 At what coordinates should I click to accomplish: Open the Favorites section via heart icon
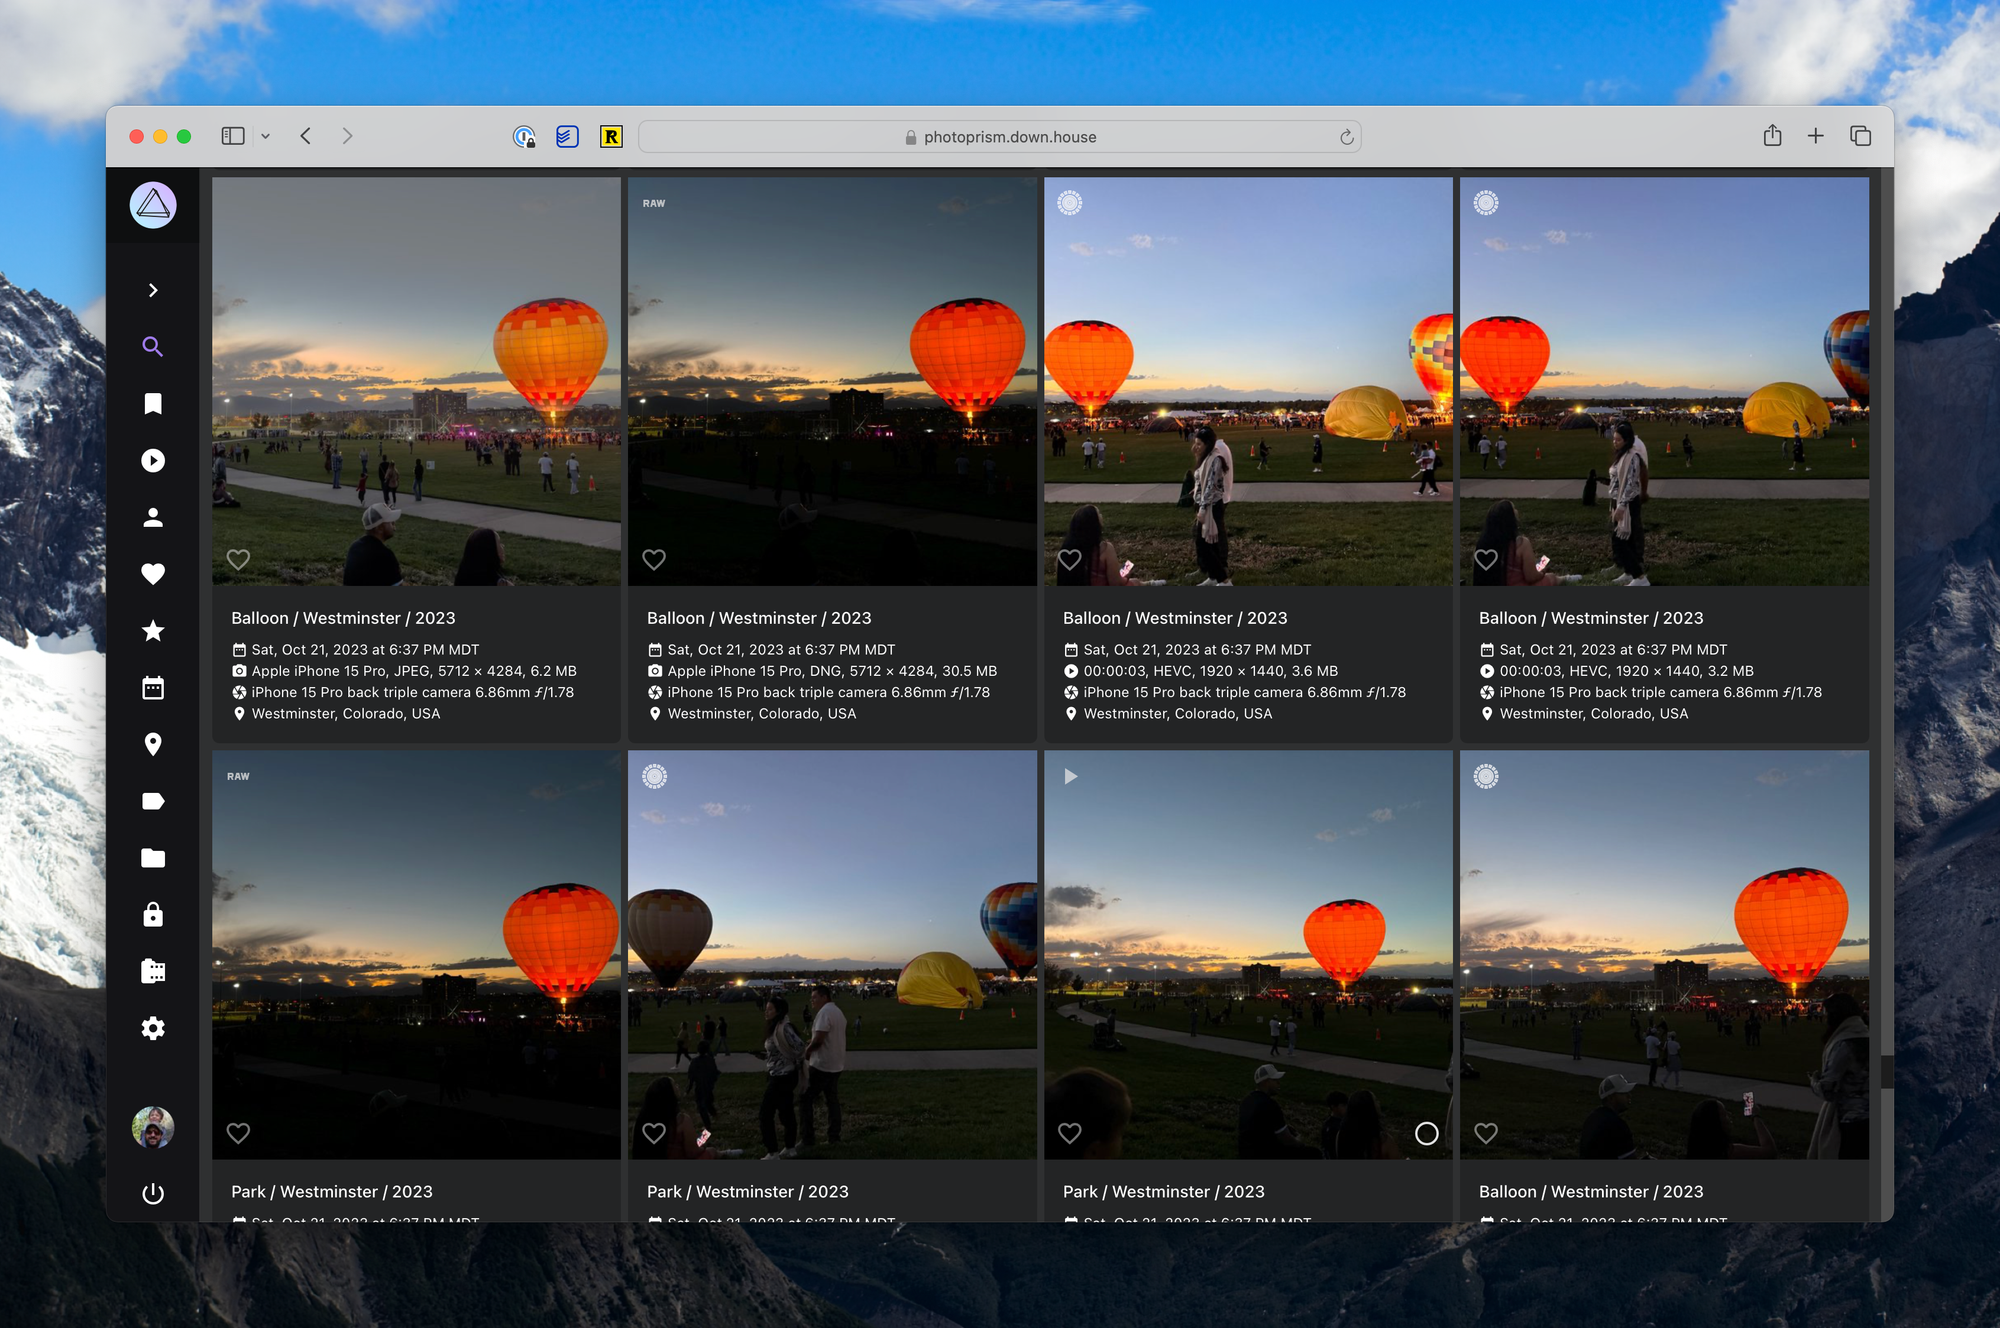click(152, 574)
